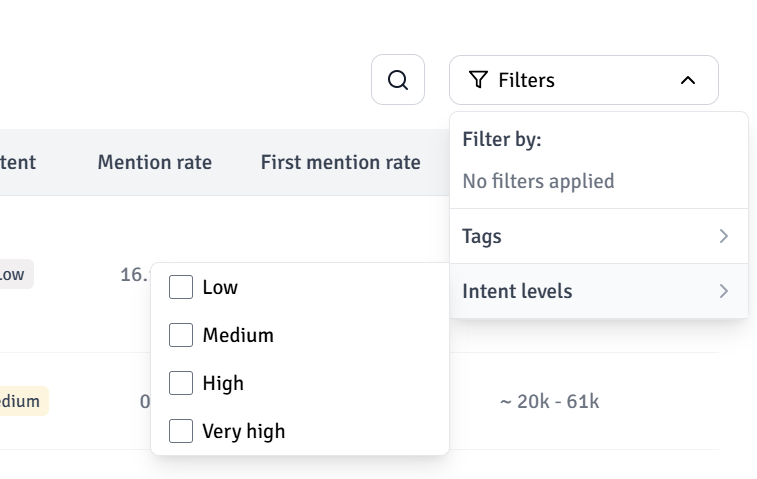Sort by Mention rate column header

pos(154,162)
